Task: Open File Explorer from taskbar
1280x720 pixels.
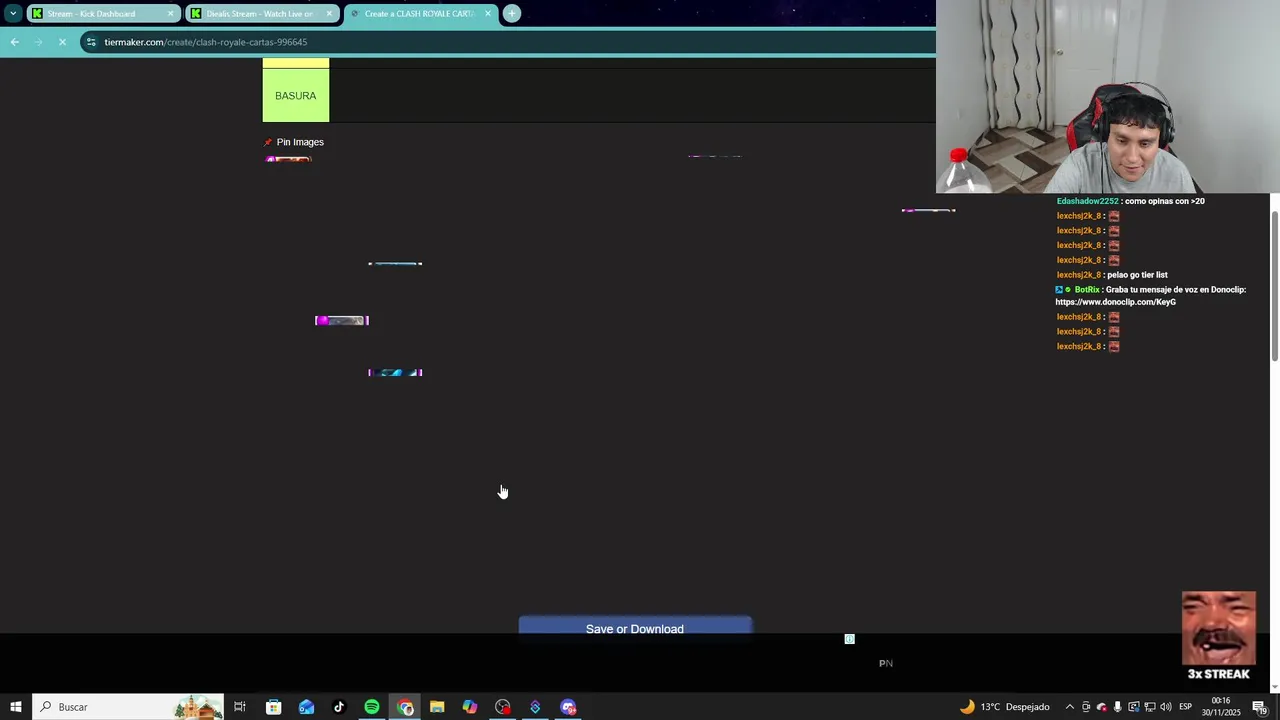Action: pos(437,707)
